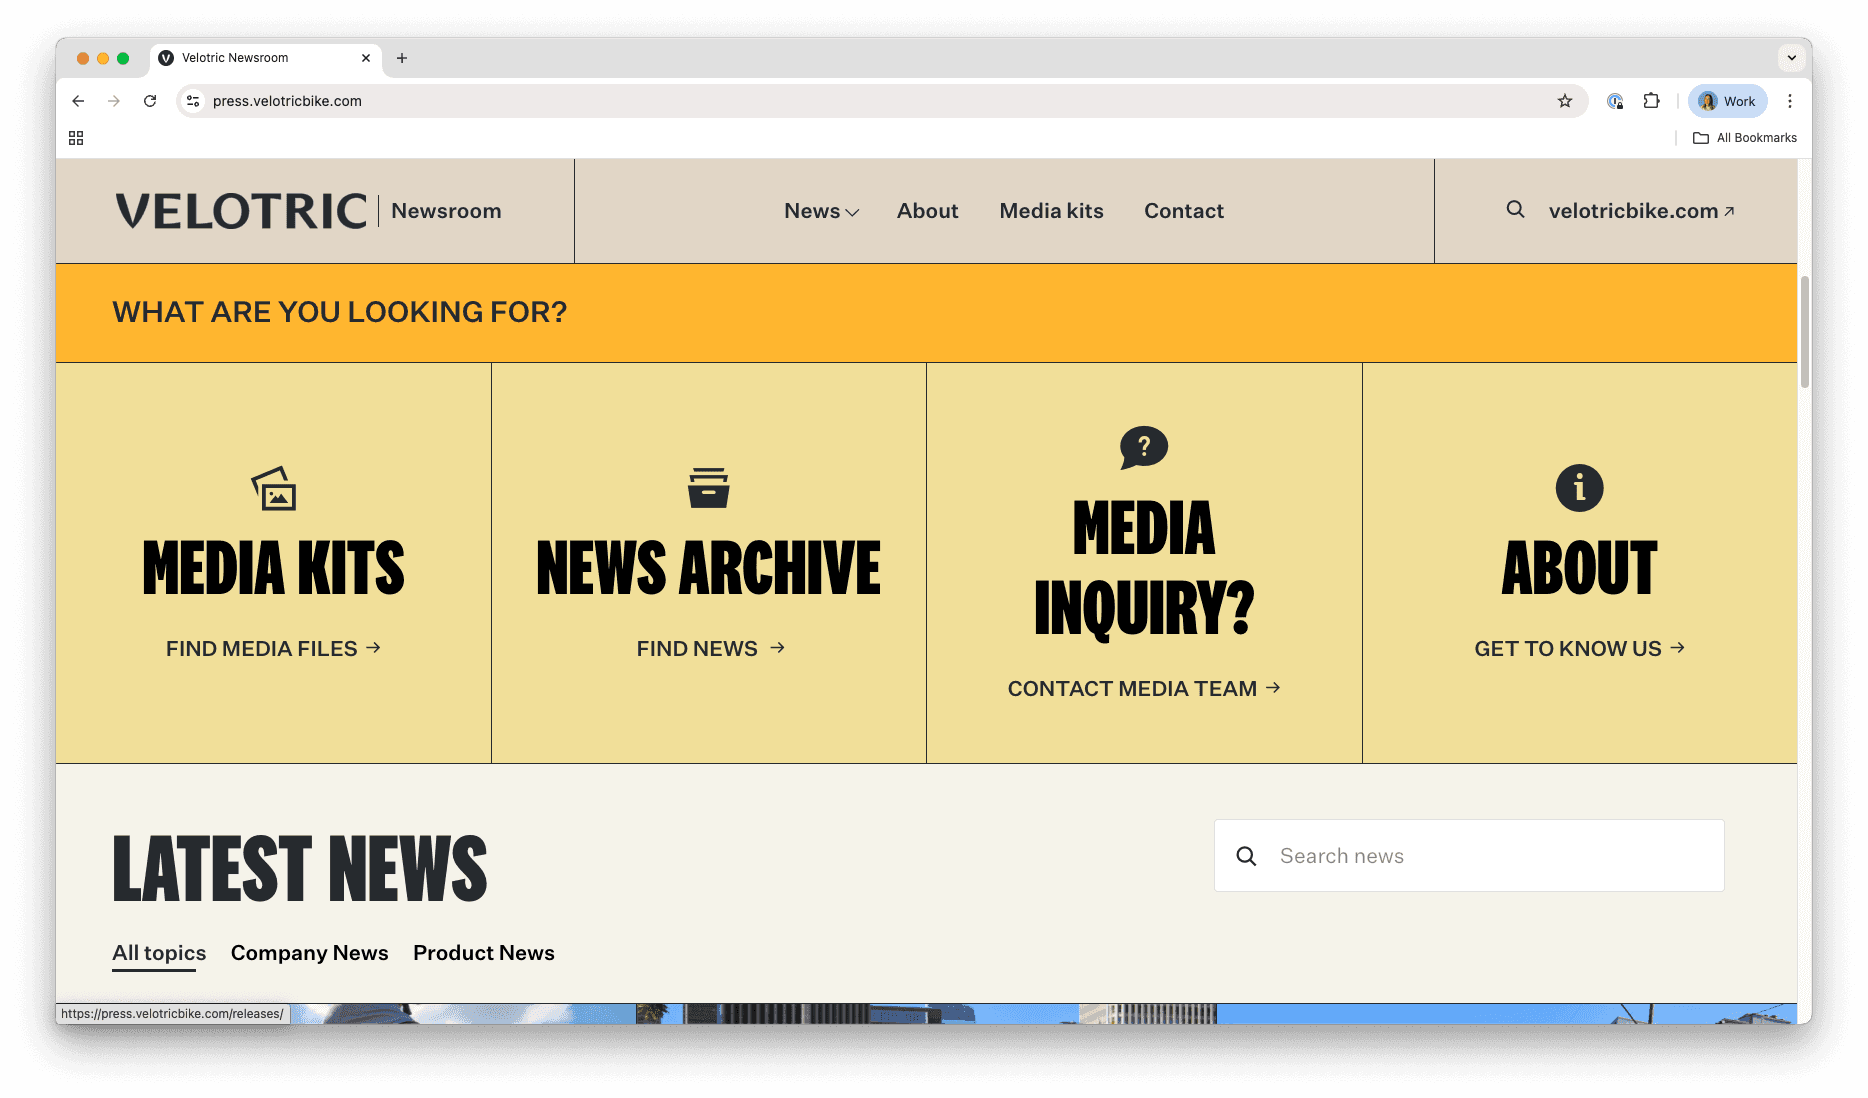Go back using the browser back arrow
Viewport: 1868px width, 1098px height.
point(78,101)
